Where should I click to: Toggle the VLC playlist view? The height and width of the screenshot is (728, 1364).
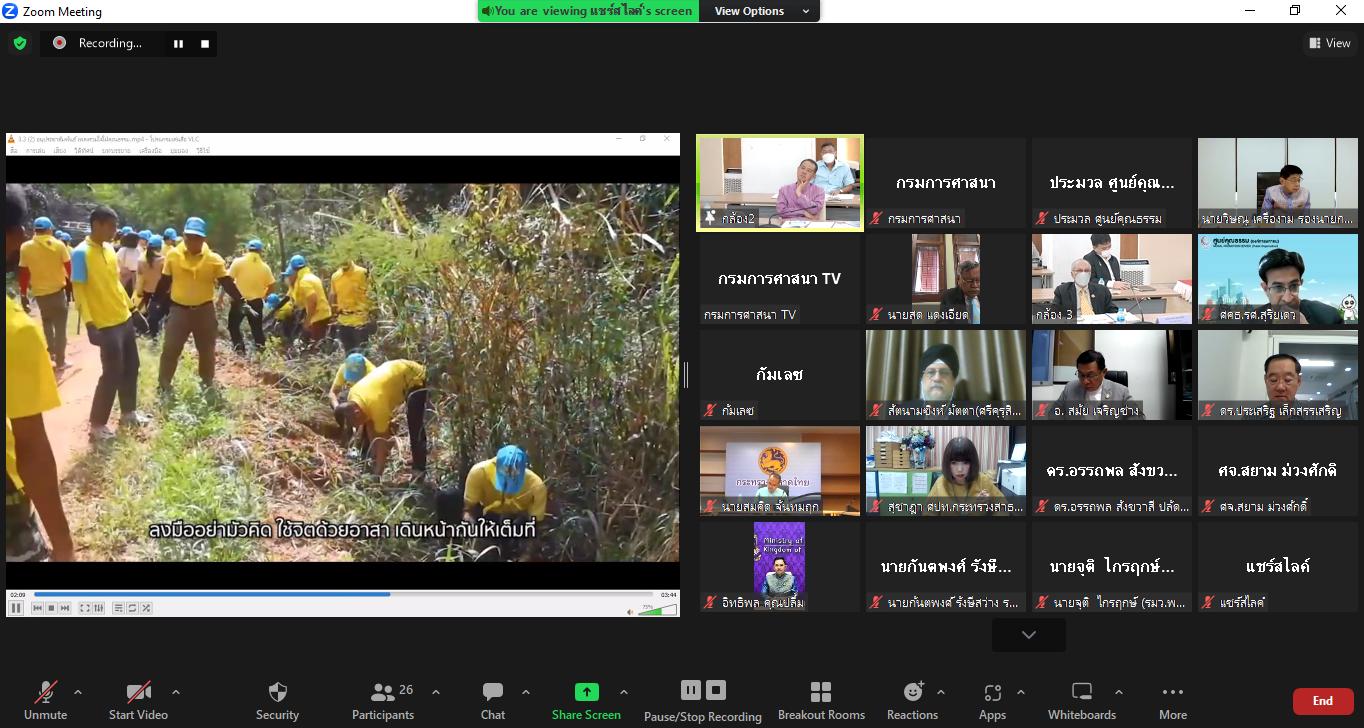click(119, 608)
